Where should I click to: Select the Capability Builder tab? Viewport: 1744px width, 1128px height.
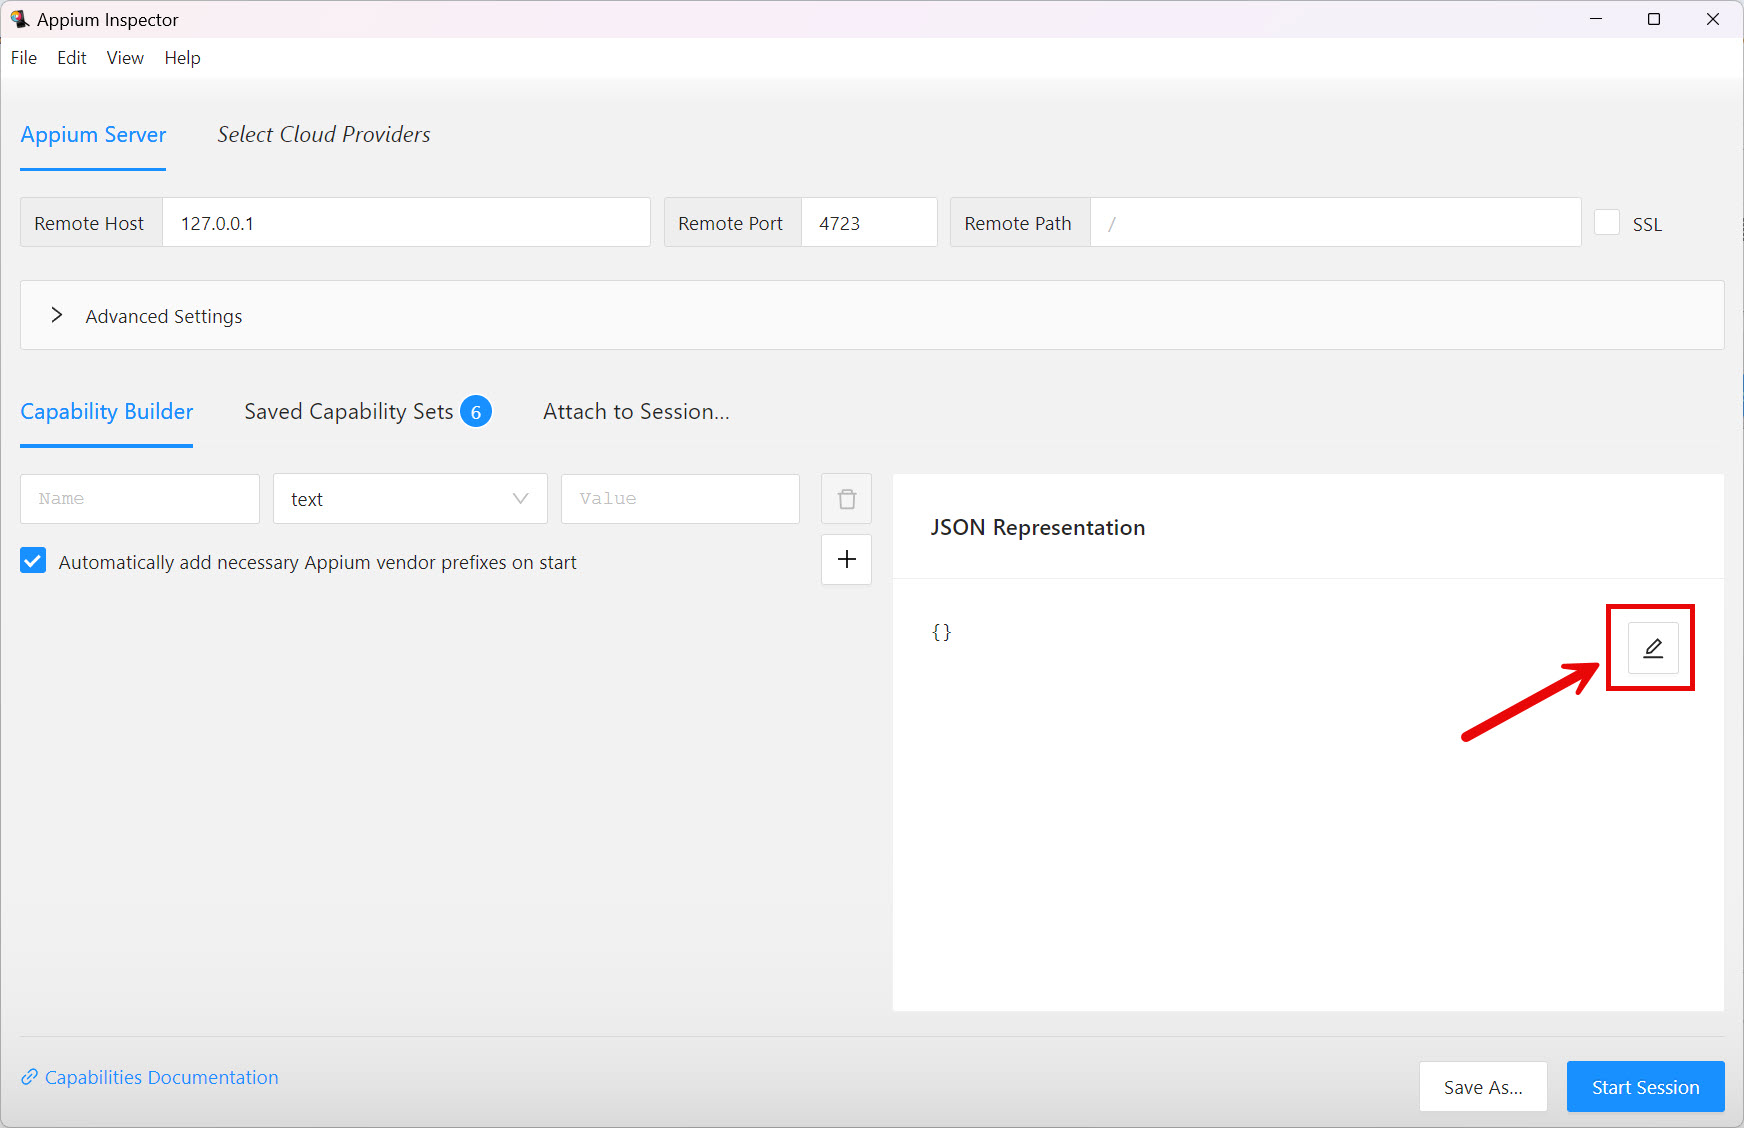tap(107, 412)
